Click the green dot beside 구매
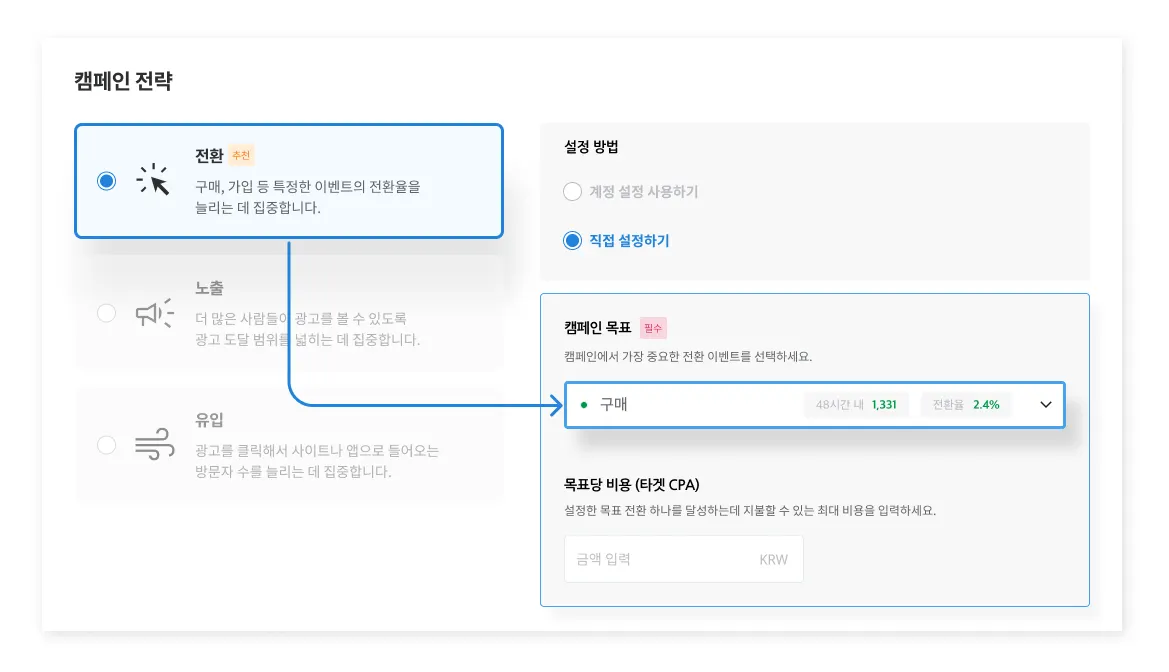The image size is (1169, 672). (584, 405)
